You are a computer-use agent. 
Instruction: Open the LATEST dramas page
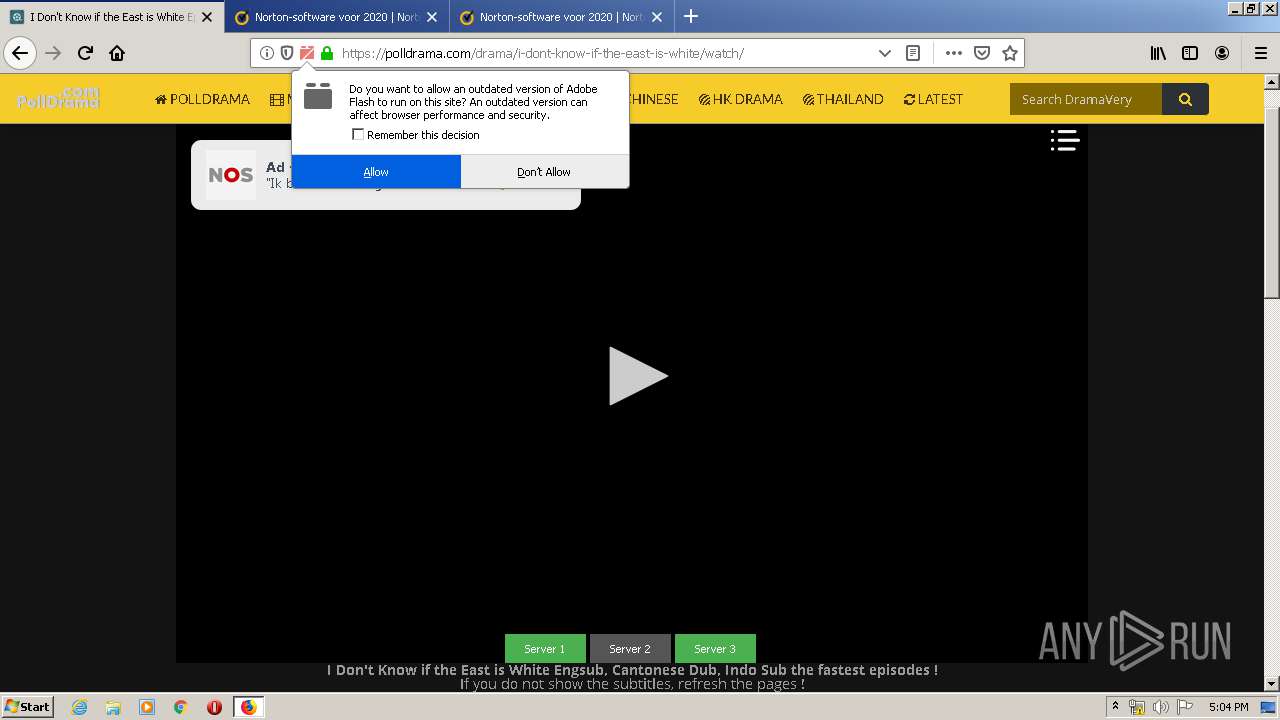[x=933, y=99]
